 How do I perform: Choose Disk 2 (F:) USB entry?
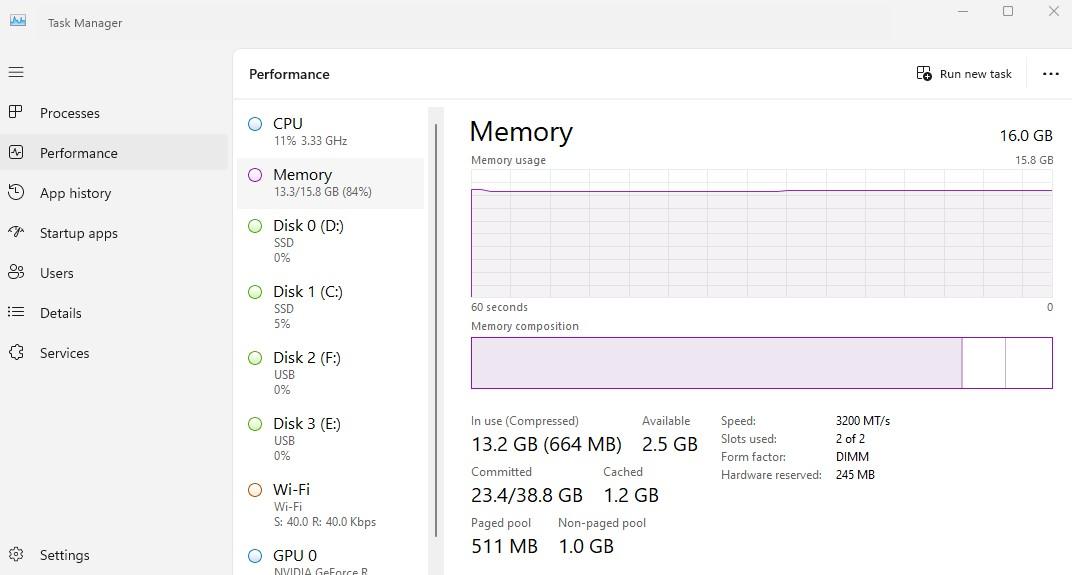(x=330, y=373)
